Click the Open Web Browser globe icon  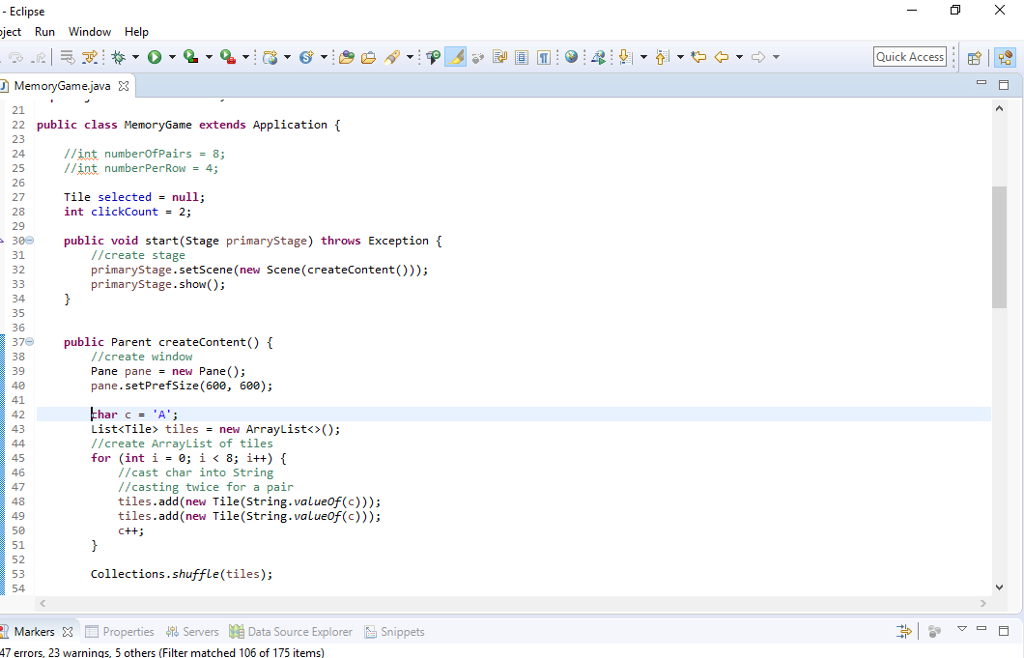point(571,57)
